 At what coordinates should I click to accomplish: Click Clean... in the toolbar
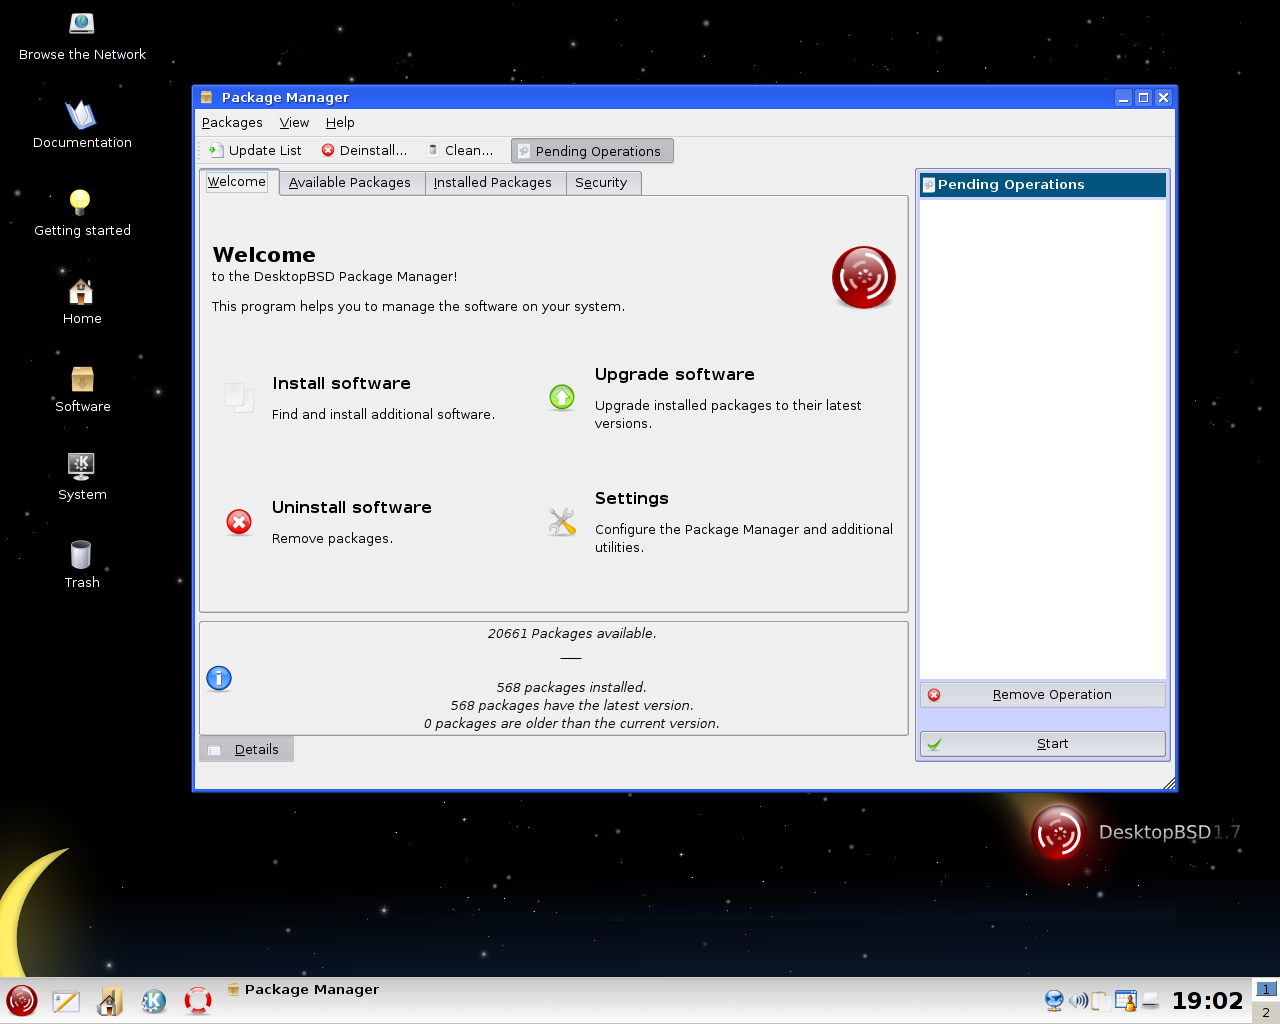coord(461,151)
